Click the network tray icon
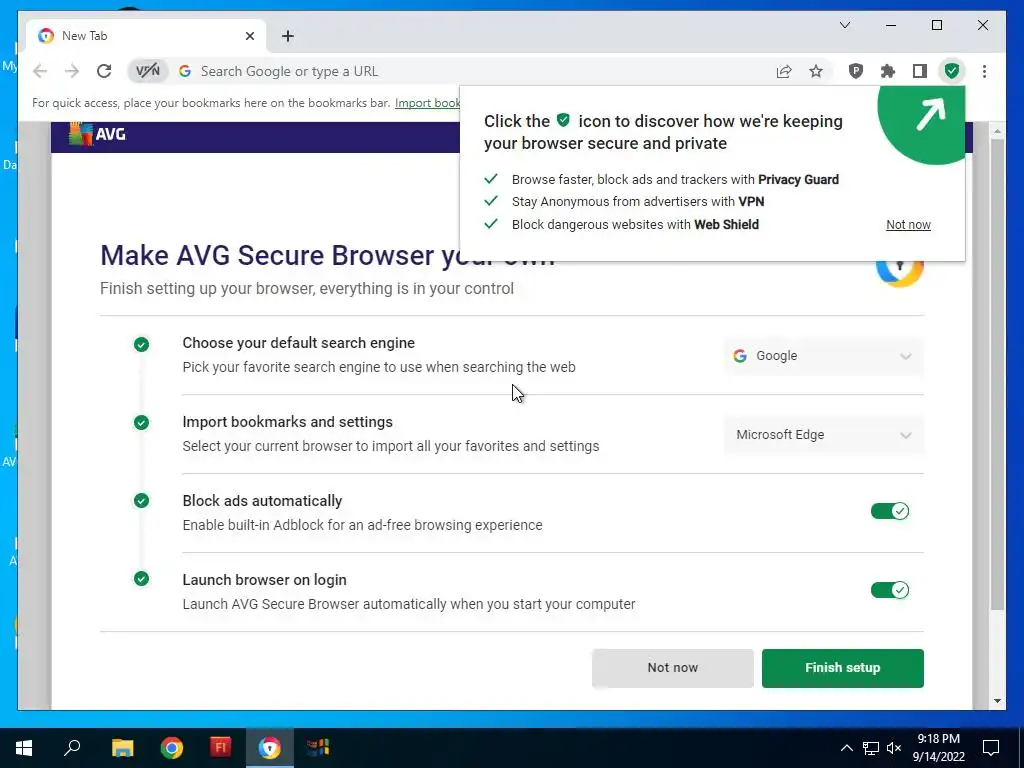 tap(871, 748)
